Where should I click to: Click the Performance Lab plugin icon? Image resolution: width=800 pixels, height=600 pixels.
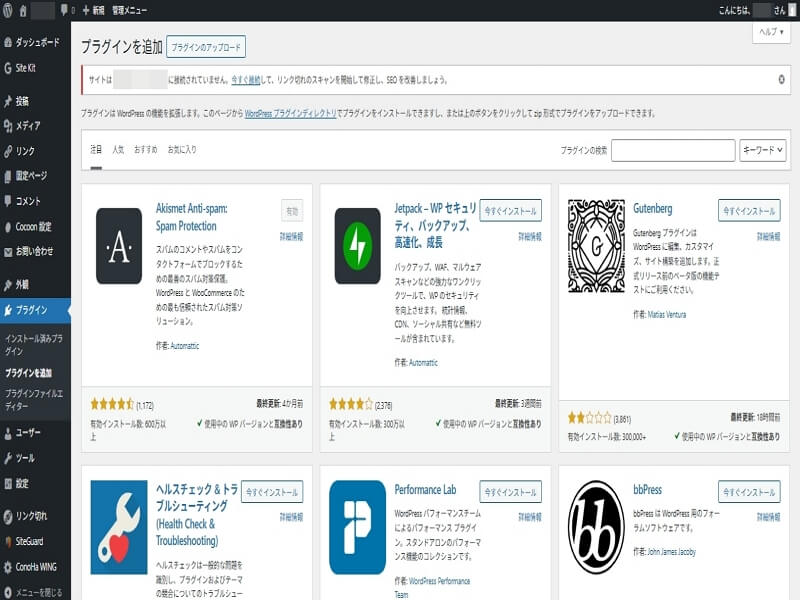pyautogui.click(x=357, y=527)
